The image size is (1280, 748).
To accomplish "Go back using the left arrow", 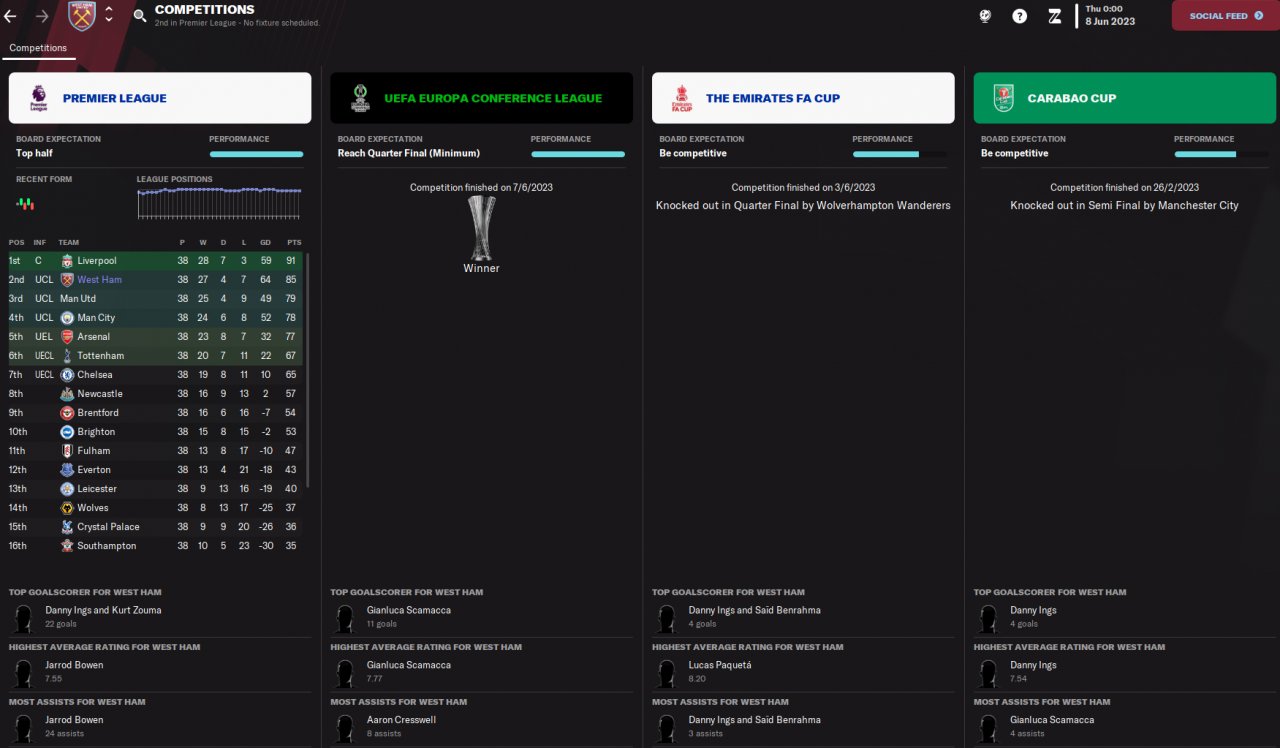I will (x=11, y=16).
